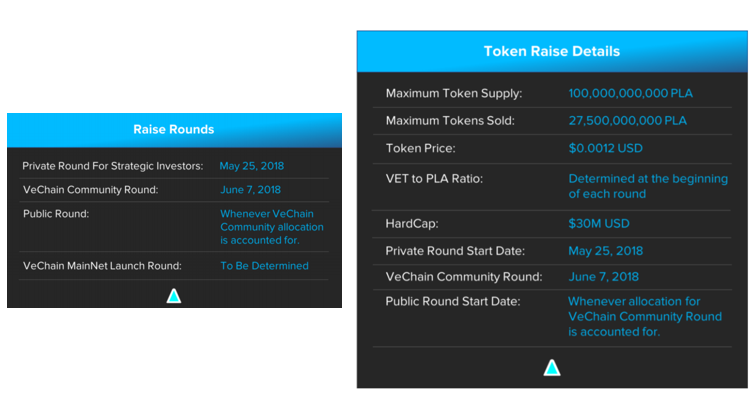
Task: Click the 27,500,000,000 PLA tokens sold value
Action: pos(627,120)
